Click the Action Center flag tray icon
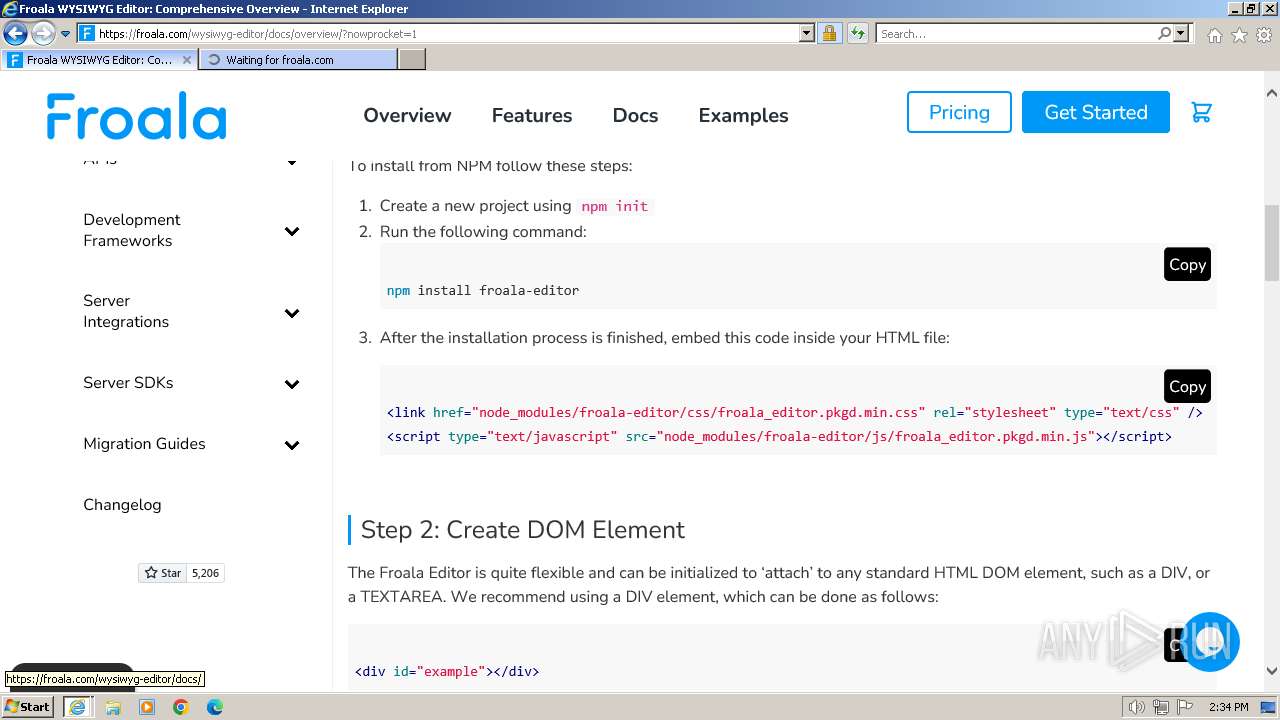Viewport: 1280px width, 720px height. (x=1185, y=707)
